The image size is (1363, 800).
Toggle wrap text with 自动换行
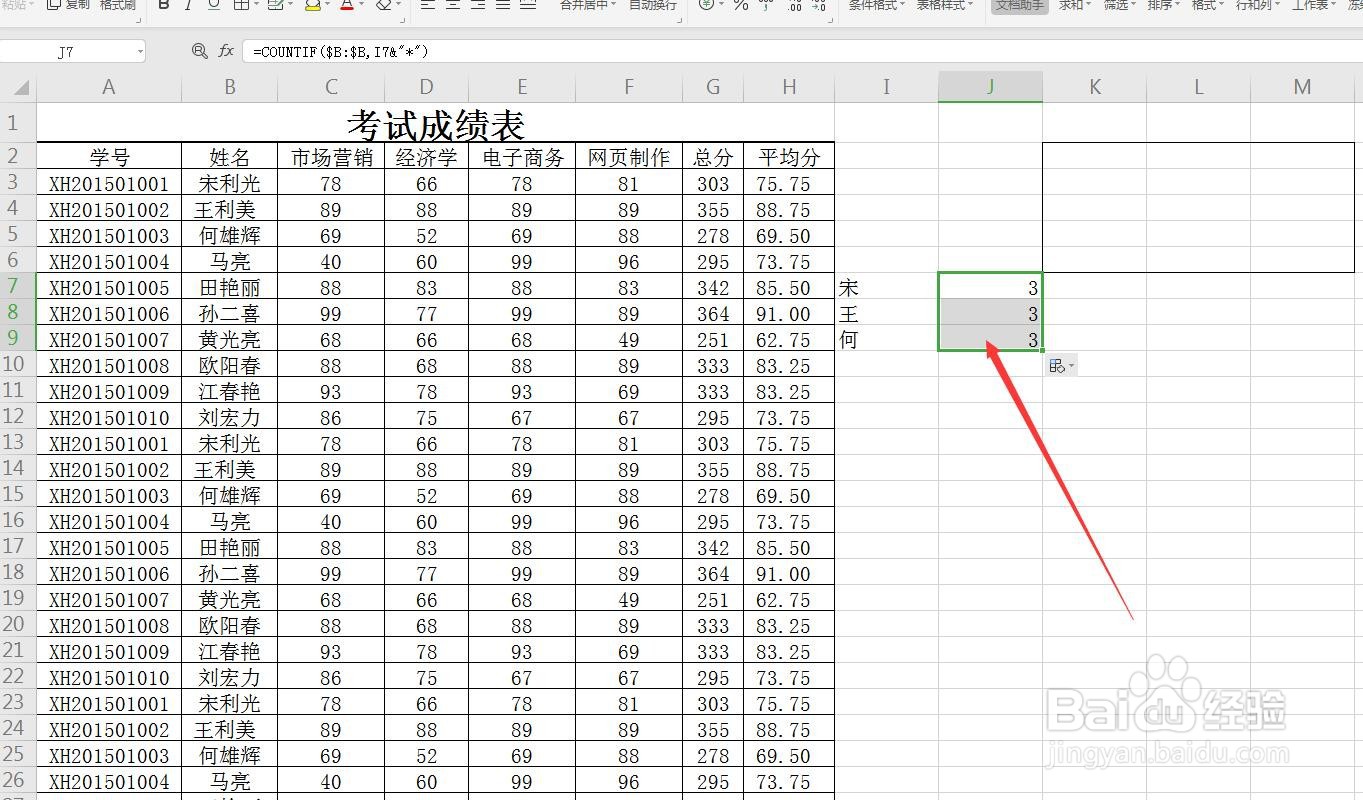coord(653,8)
